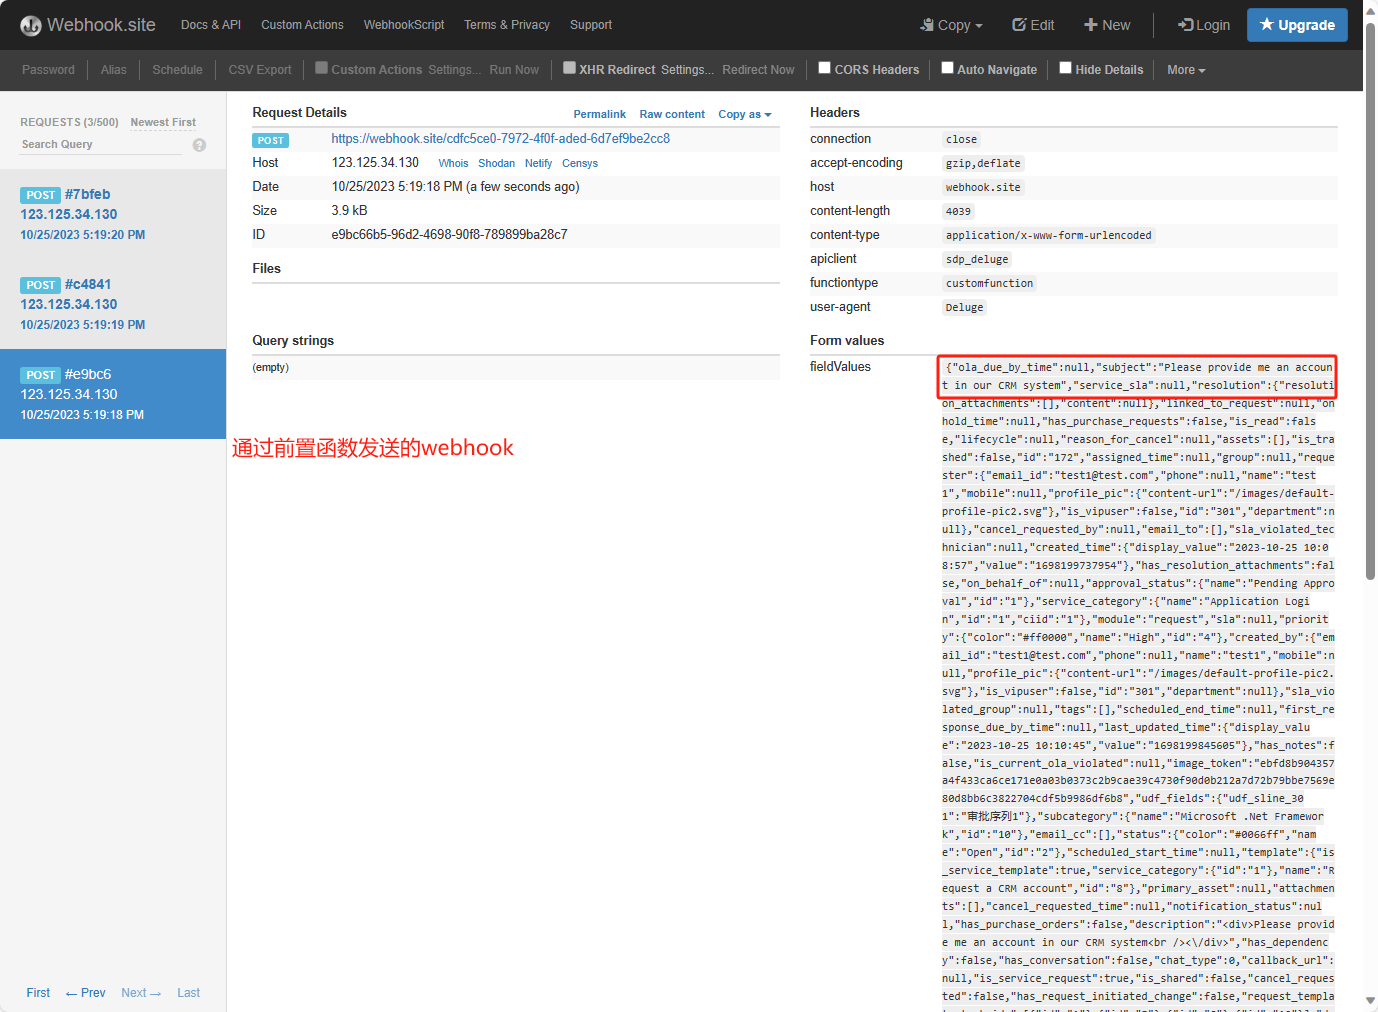Click Alias toolbar option
The image size is (1378, 1012).
click(x=114, y=70)
